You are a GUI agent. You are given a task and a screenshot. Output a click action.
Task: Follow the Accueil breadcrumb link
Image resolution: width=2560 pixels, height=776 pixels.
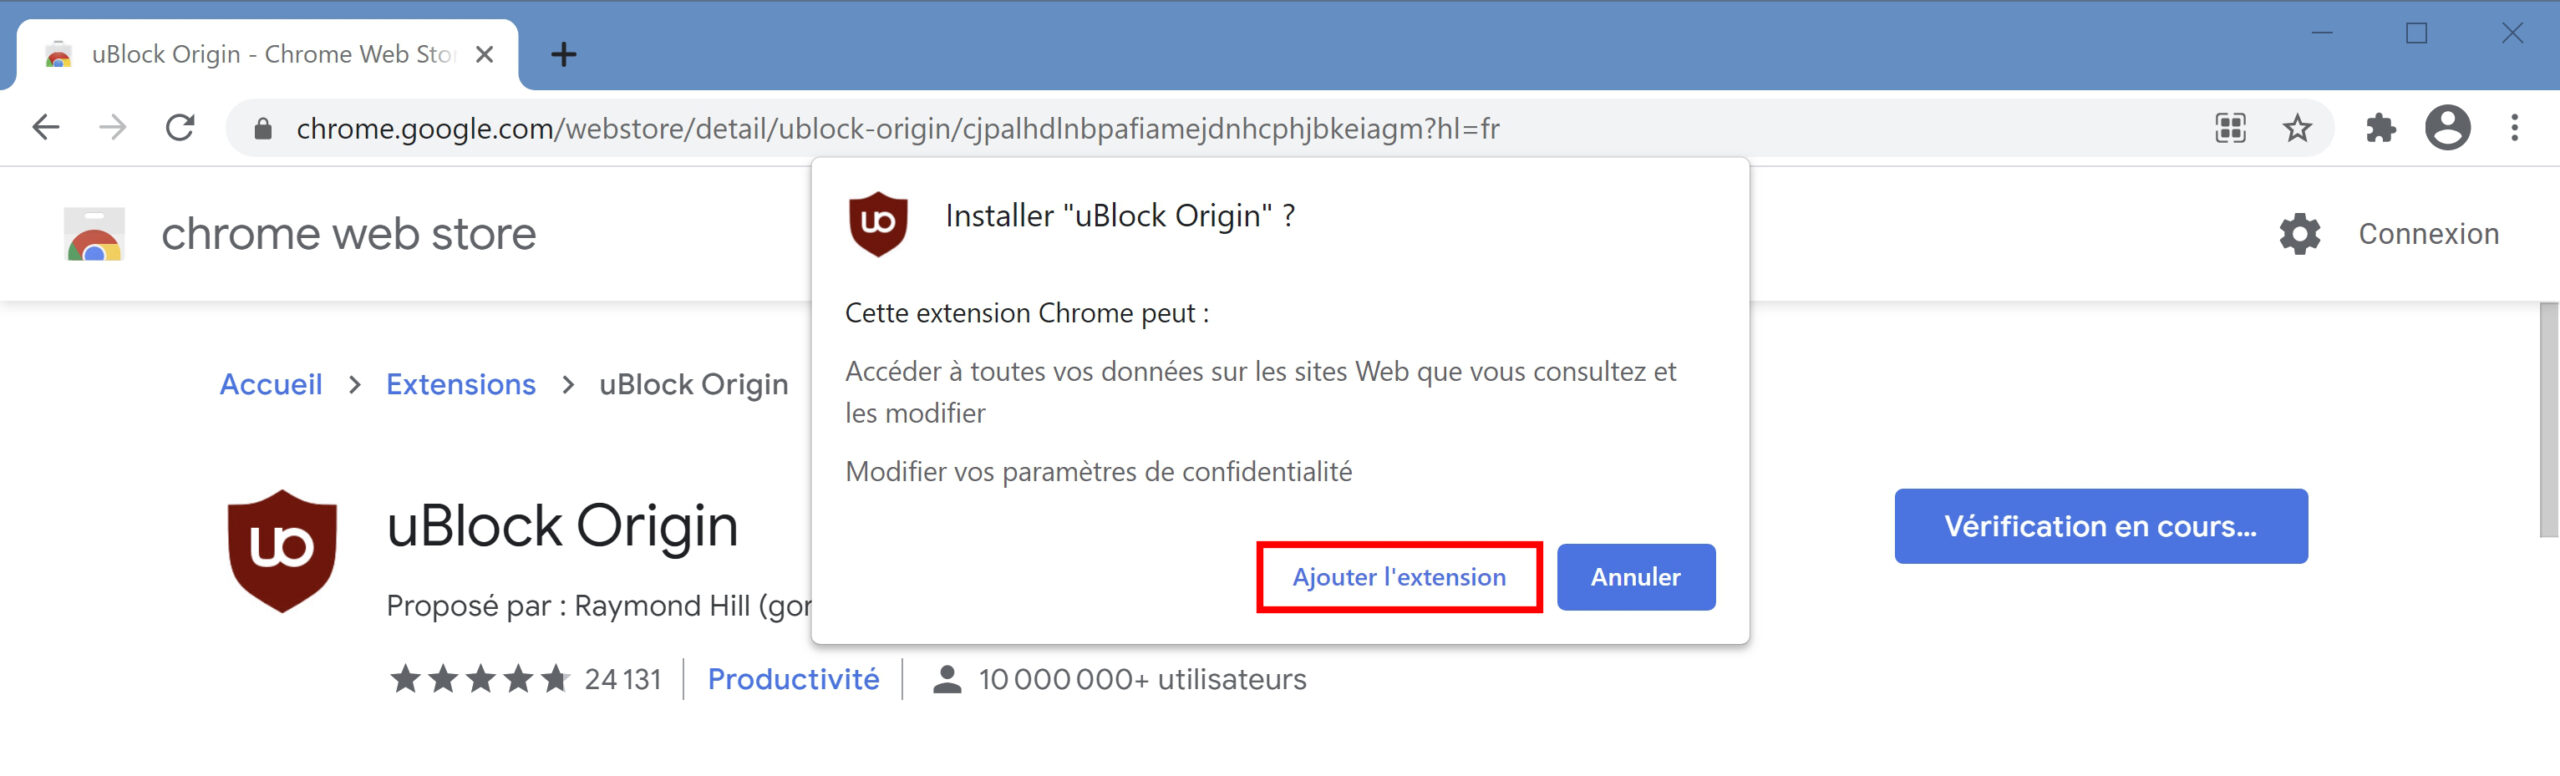pos(271,384)
